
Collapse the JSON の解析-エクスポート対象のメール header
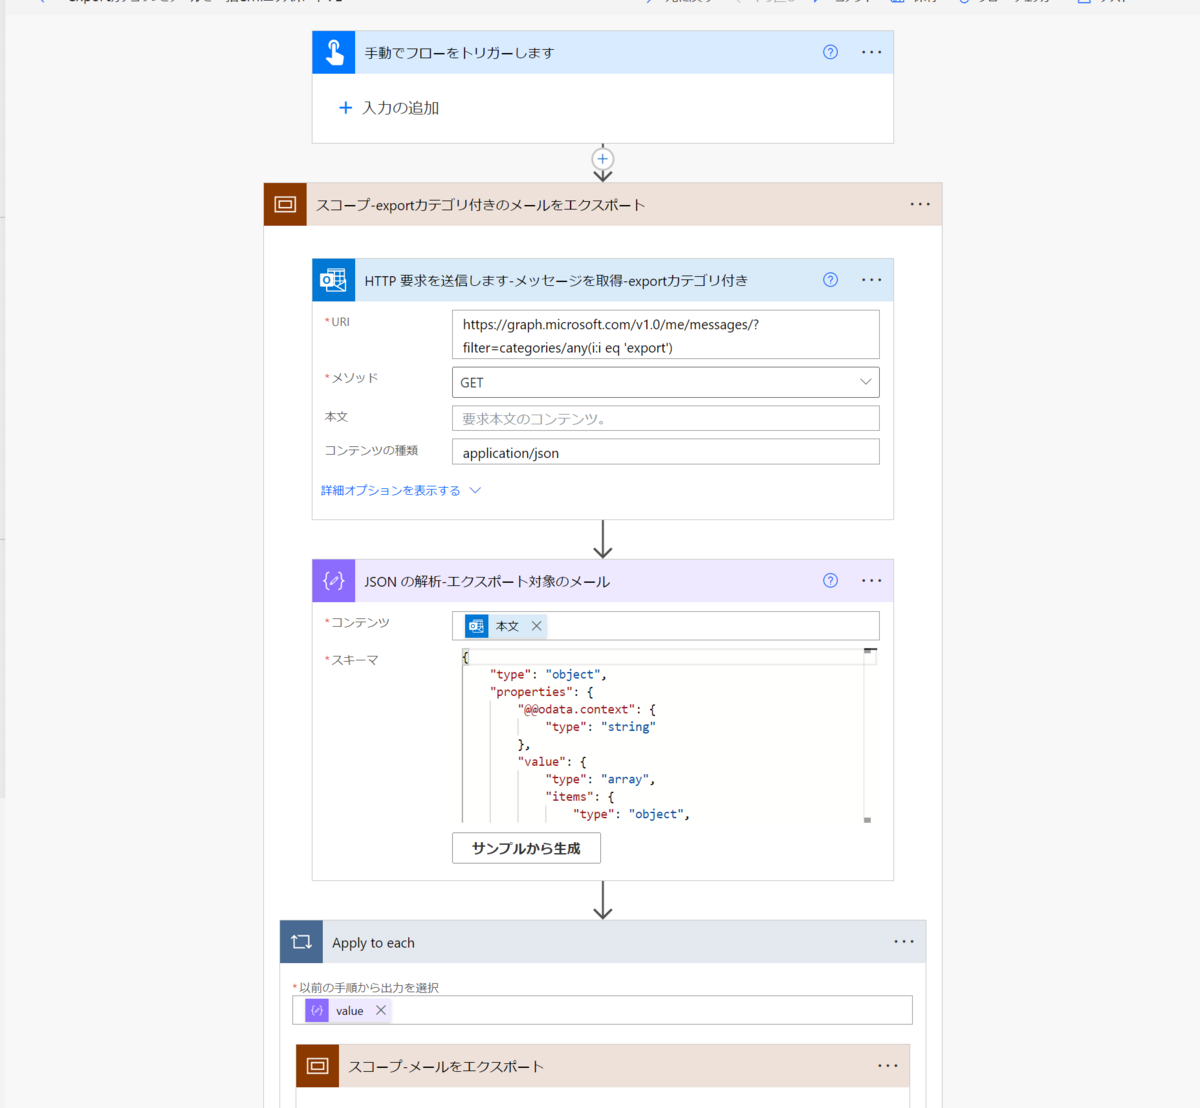602,581
